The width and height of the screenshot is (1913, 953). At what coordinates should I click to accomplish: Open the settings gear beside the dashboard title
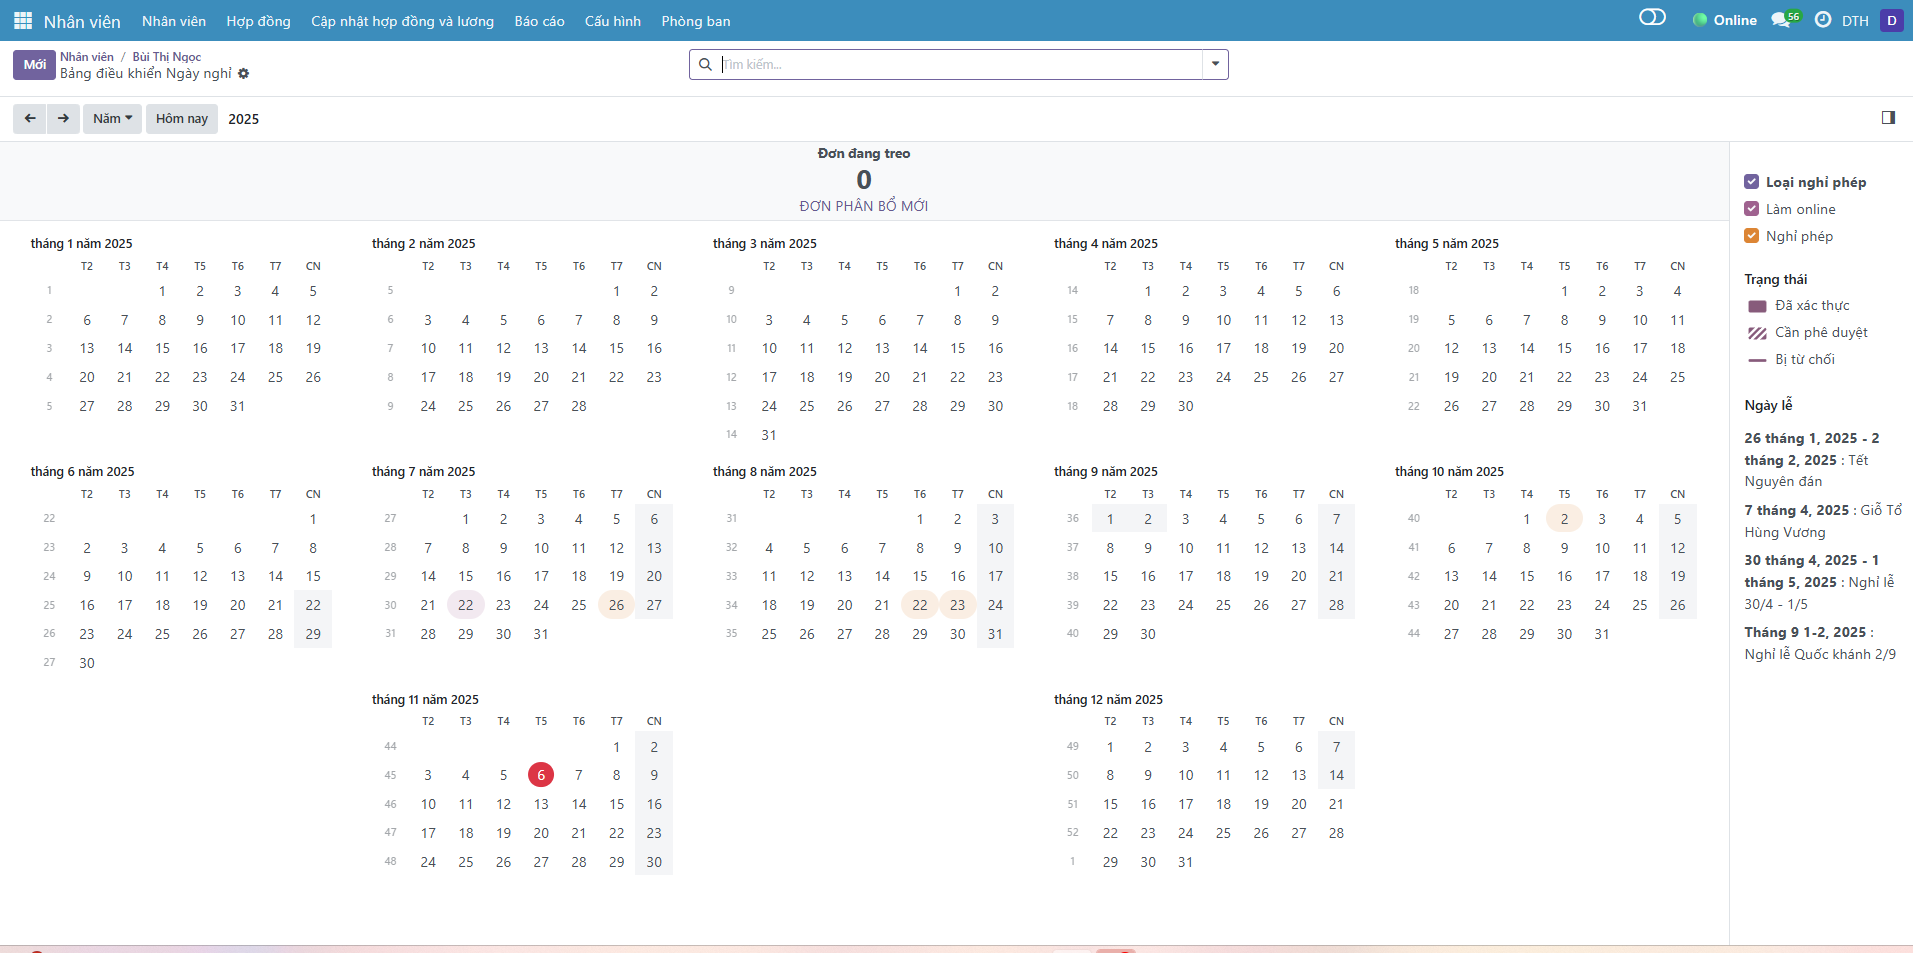tap(243, 74)
